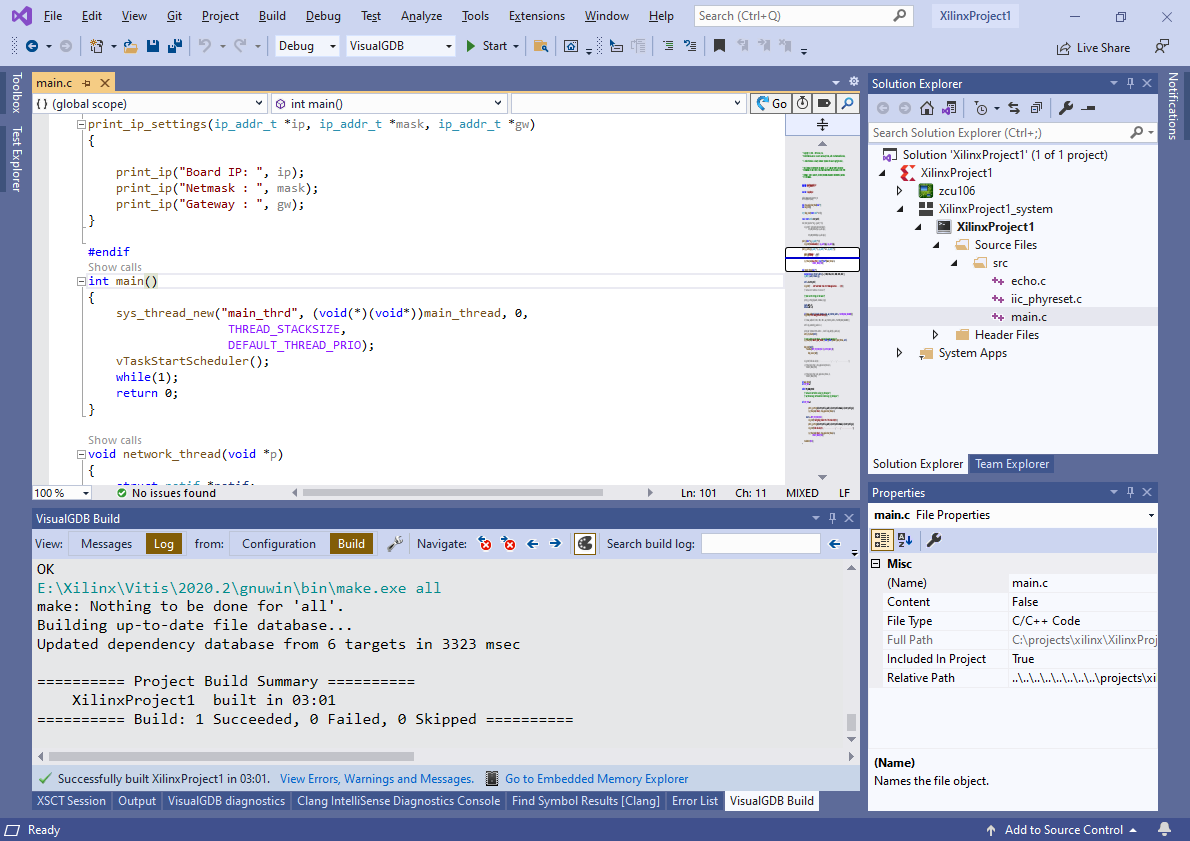Collapse the int main() code block
The width and height of the screenshot is (1190, 841).
tap(81, 282)
